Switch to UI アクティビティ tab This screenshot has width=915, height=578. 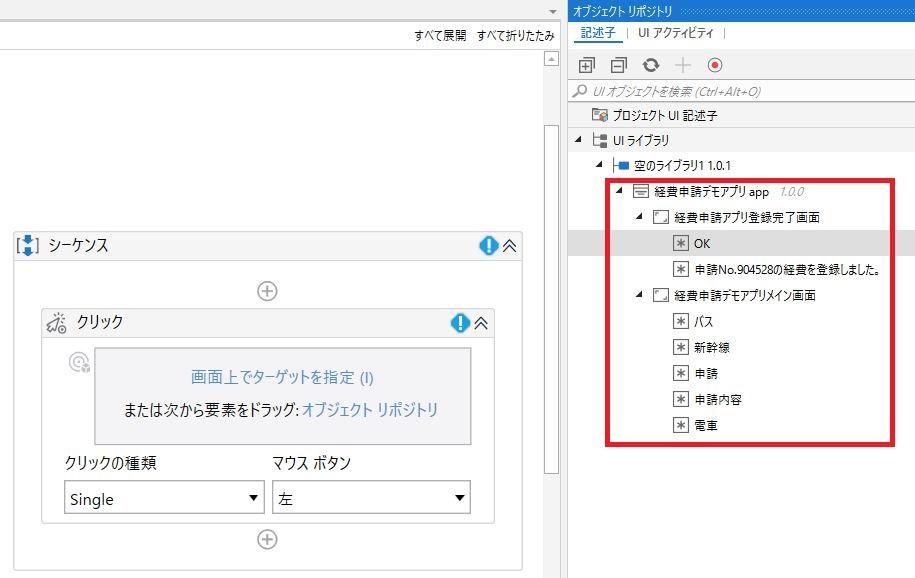pos(675,33)
